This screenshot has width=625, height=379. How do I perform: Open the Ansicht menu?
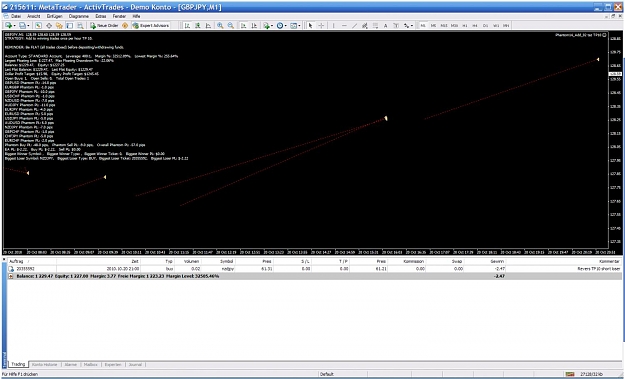33,16
